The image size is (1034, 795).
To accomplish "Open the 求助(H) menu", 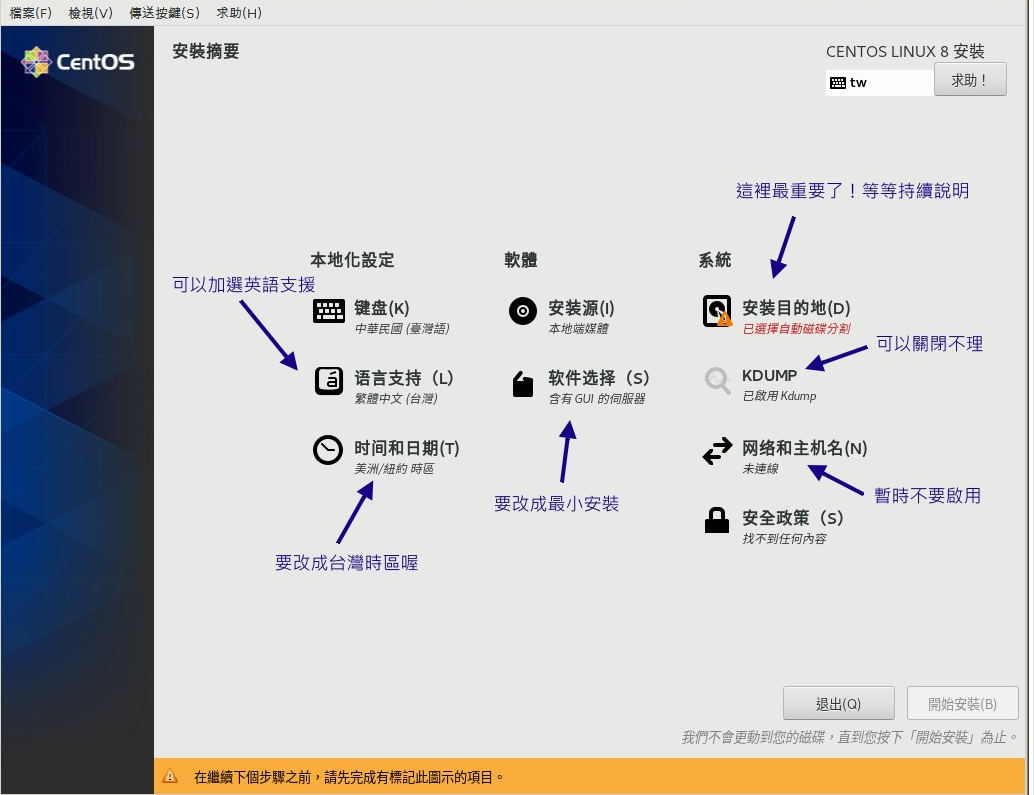I will pos(239,13).
